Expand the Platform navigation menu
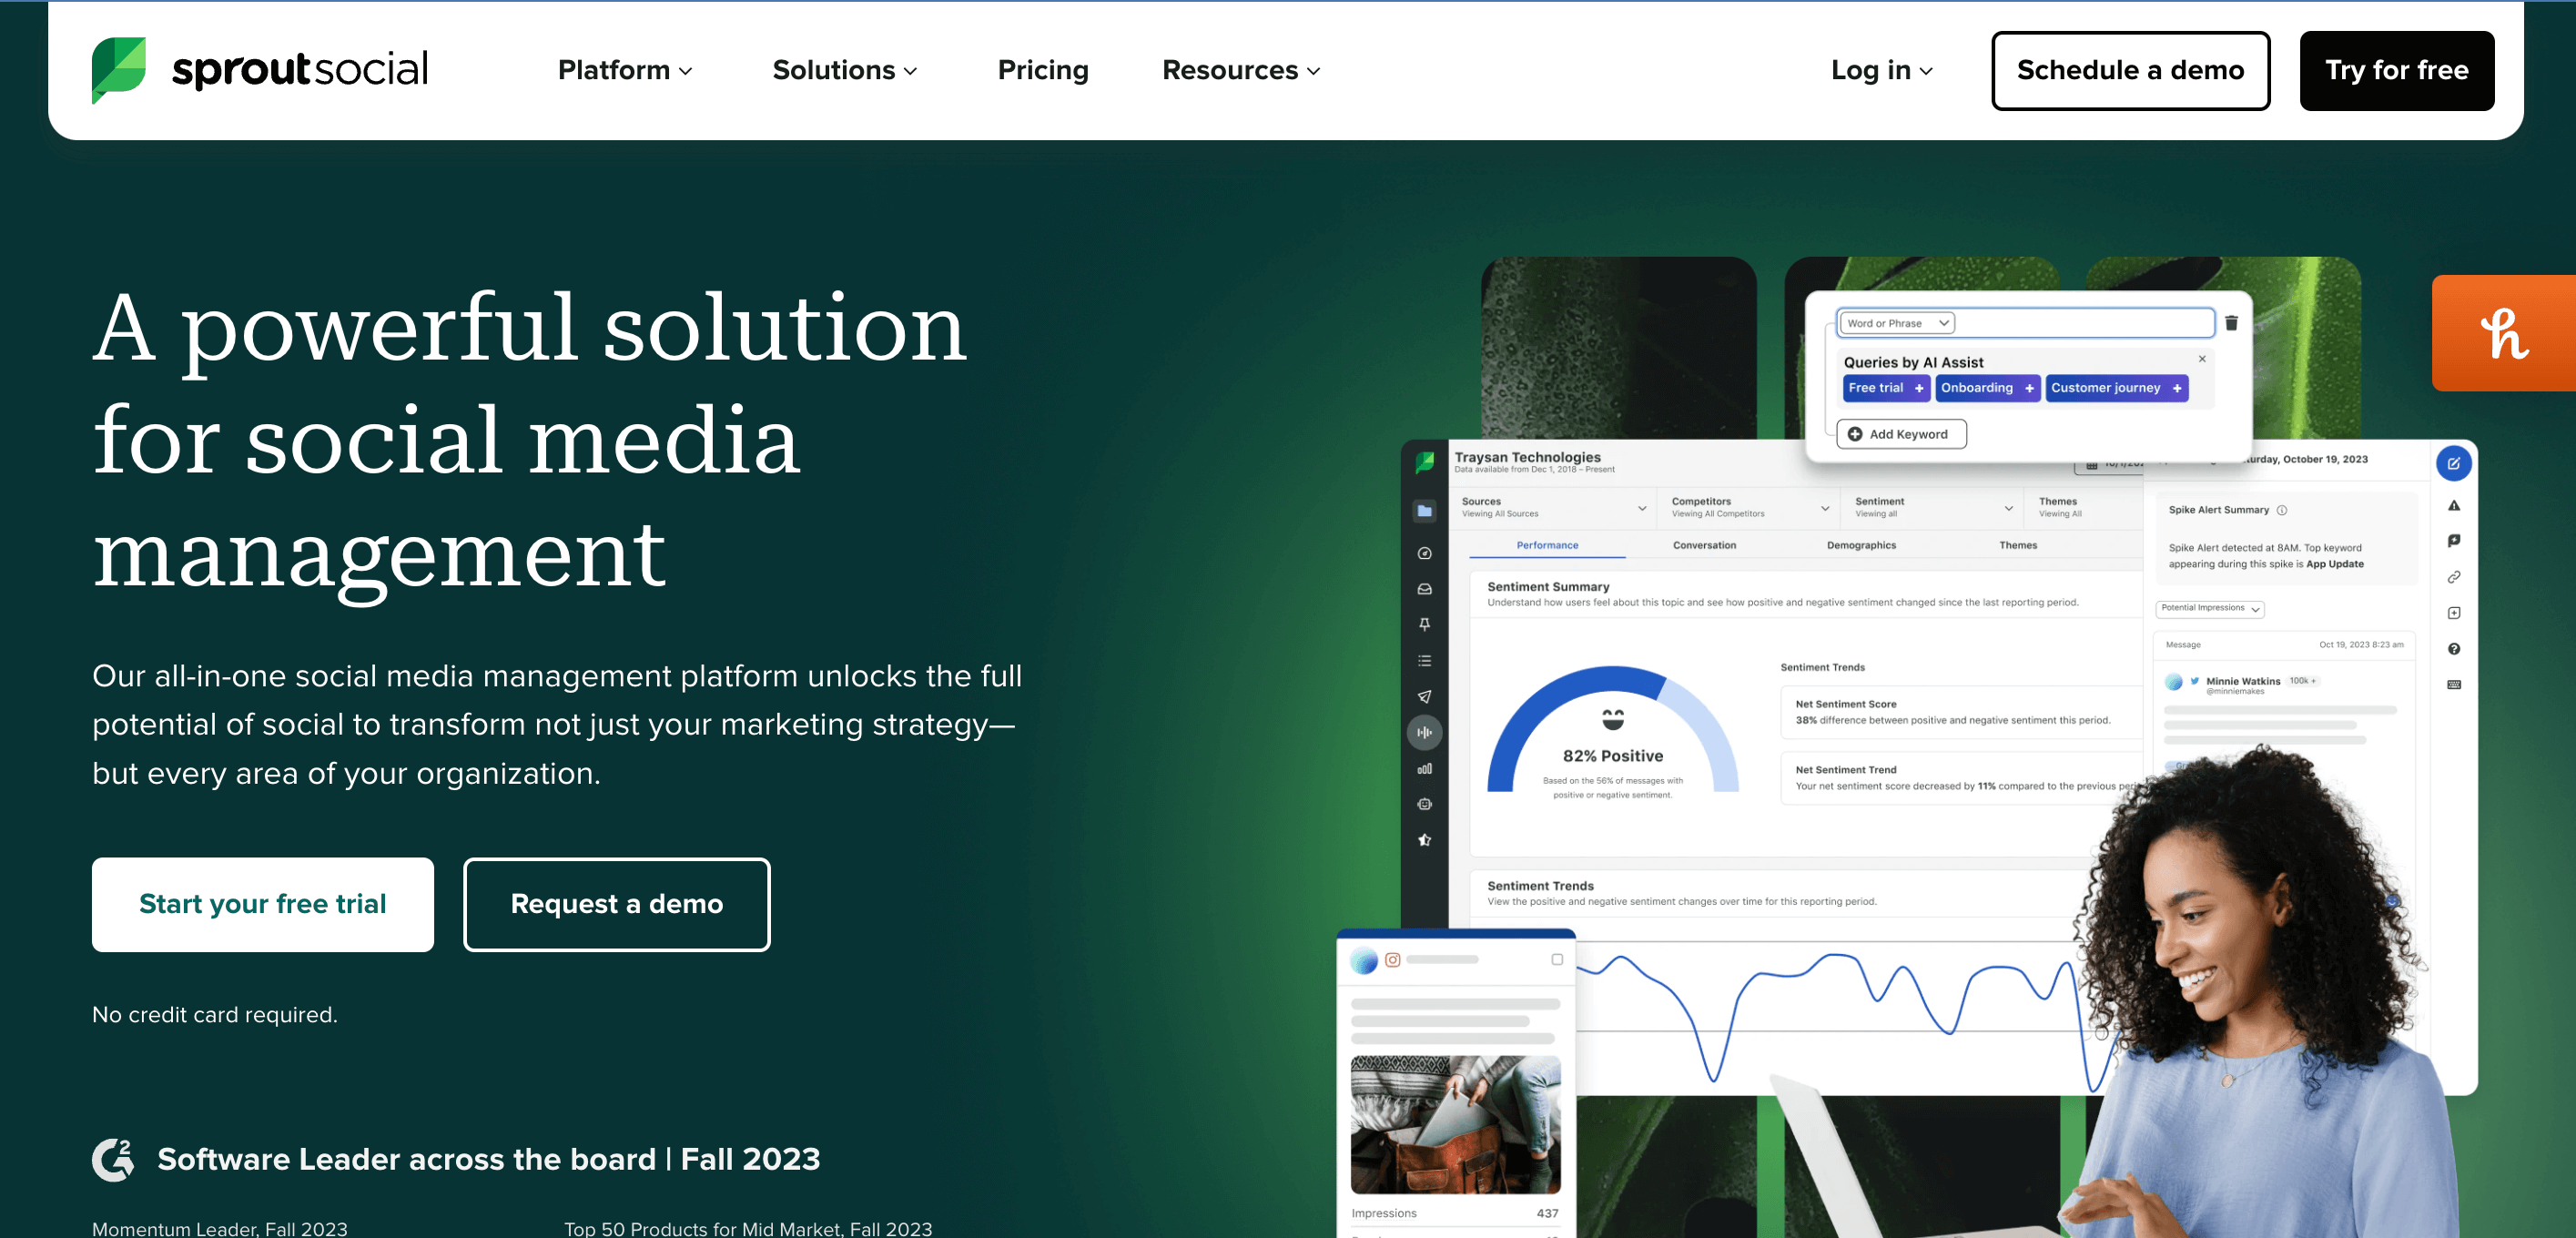Viewport: 2576px width, 1238px height. coord(625,70)
